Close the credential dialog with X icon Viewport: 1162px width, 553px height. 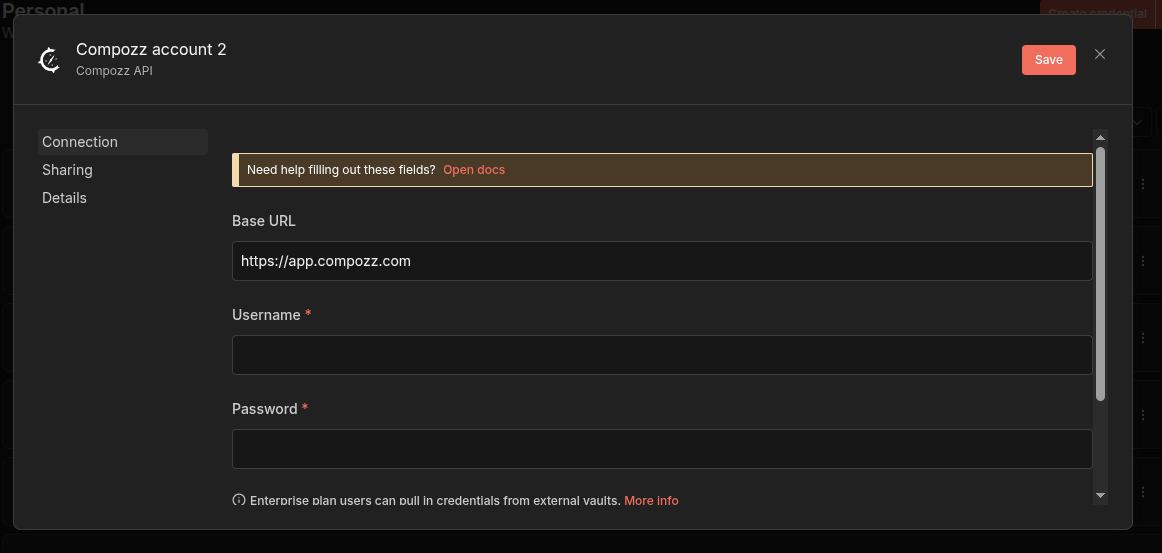tap(1100, 54)
